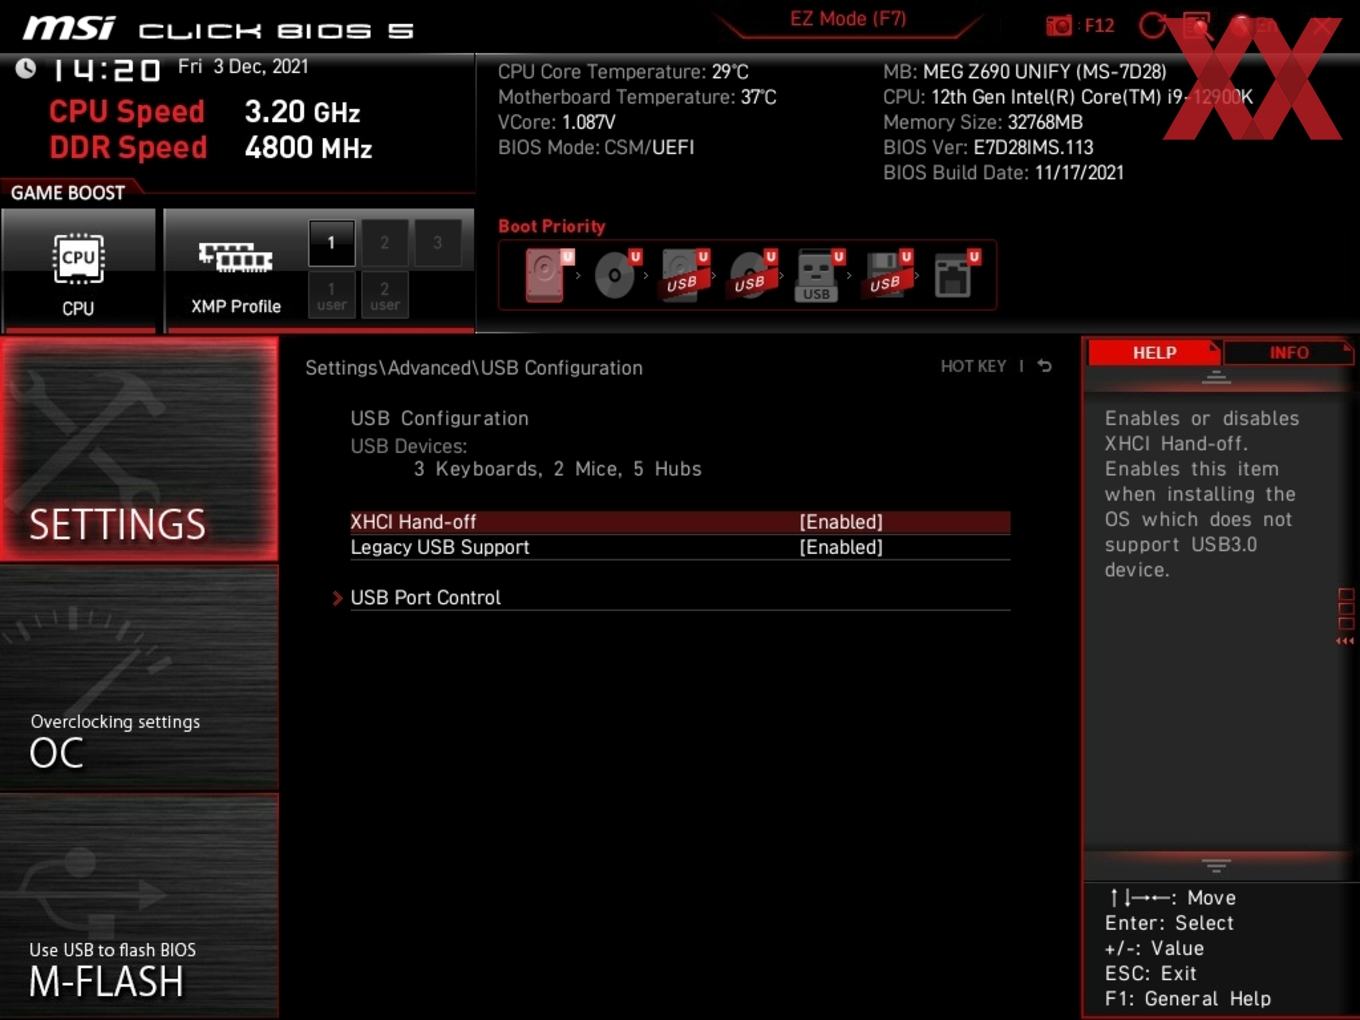This screenshot has width=1360, height=1020.
Task: Click the triple arrow collapse icon on right edge
Action: pyautogui.click(x=1345, y=641)
